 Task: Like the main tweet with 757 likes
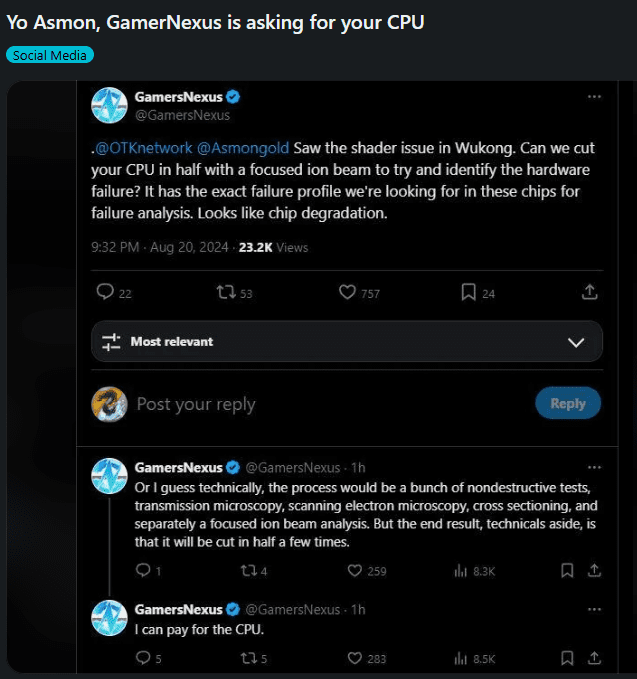pos(347,292)
